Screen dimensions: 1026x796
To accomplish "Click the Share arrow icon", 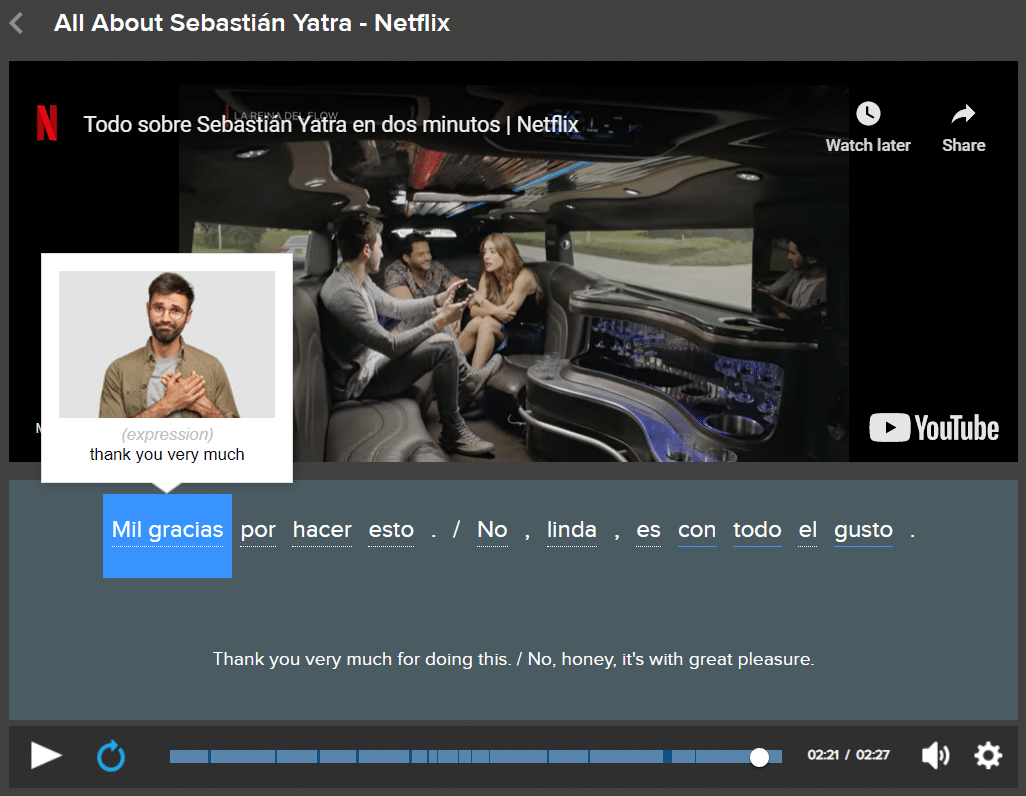I will pos(963,114).
